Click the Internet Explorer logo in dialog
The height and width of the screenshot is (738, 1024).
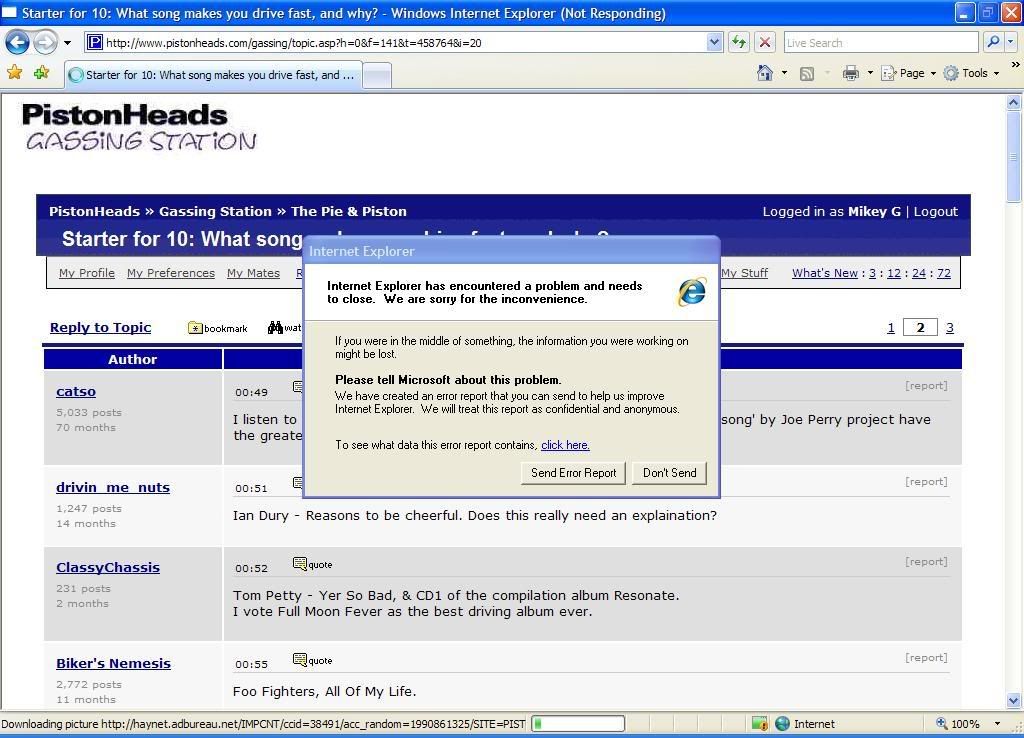692,291
